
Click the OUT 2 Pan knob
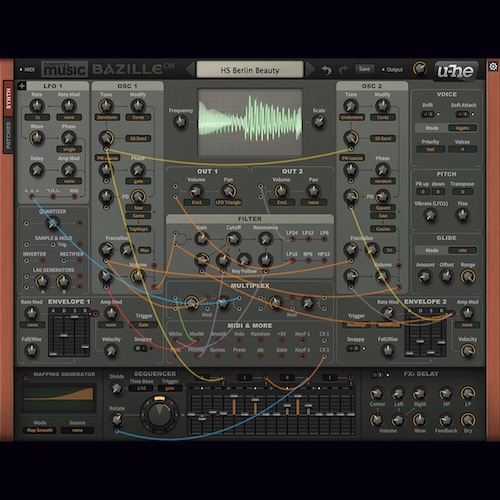(313, 191)
